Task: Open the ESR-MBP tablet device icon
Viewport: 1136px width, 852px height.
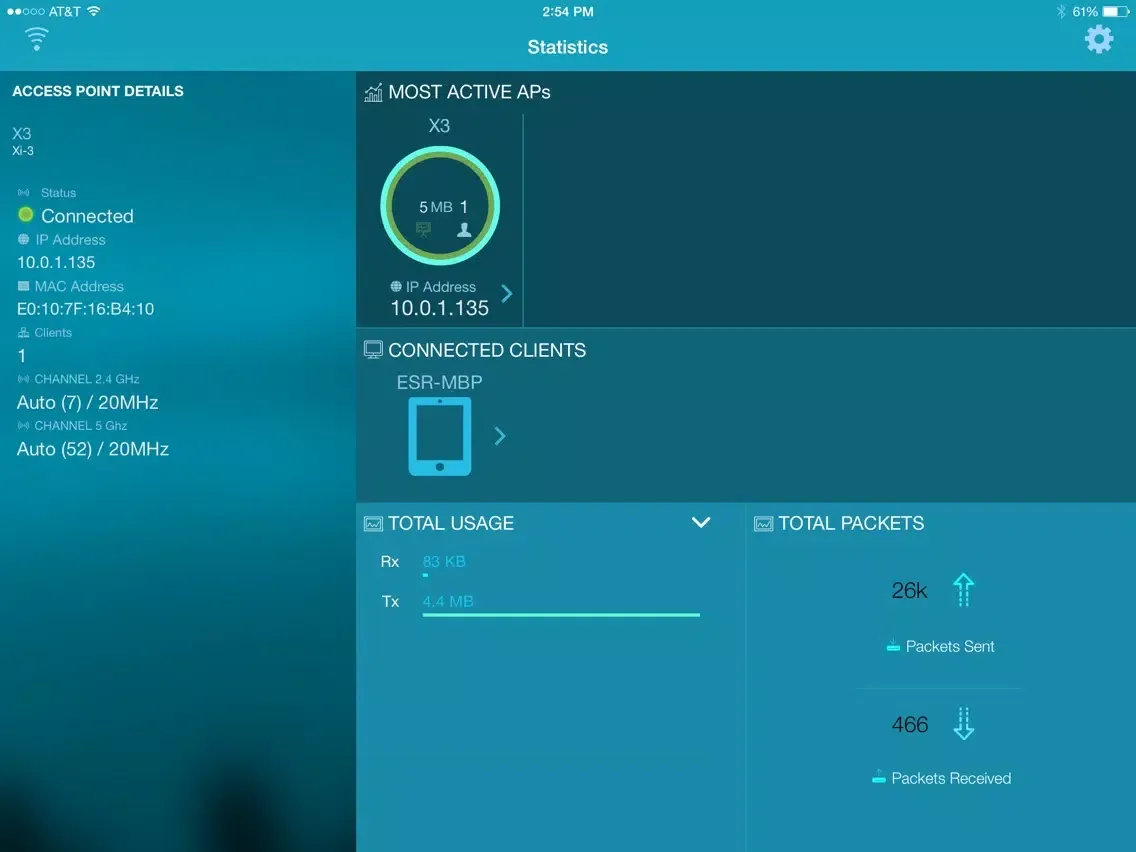Action: [440, 436]
